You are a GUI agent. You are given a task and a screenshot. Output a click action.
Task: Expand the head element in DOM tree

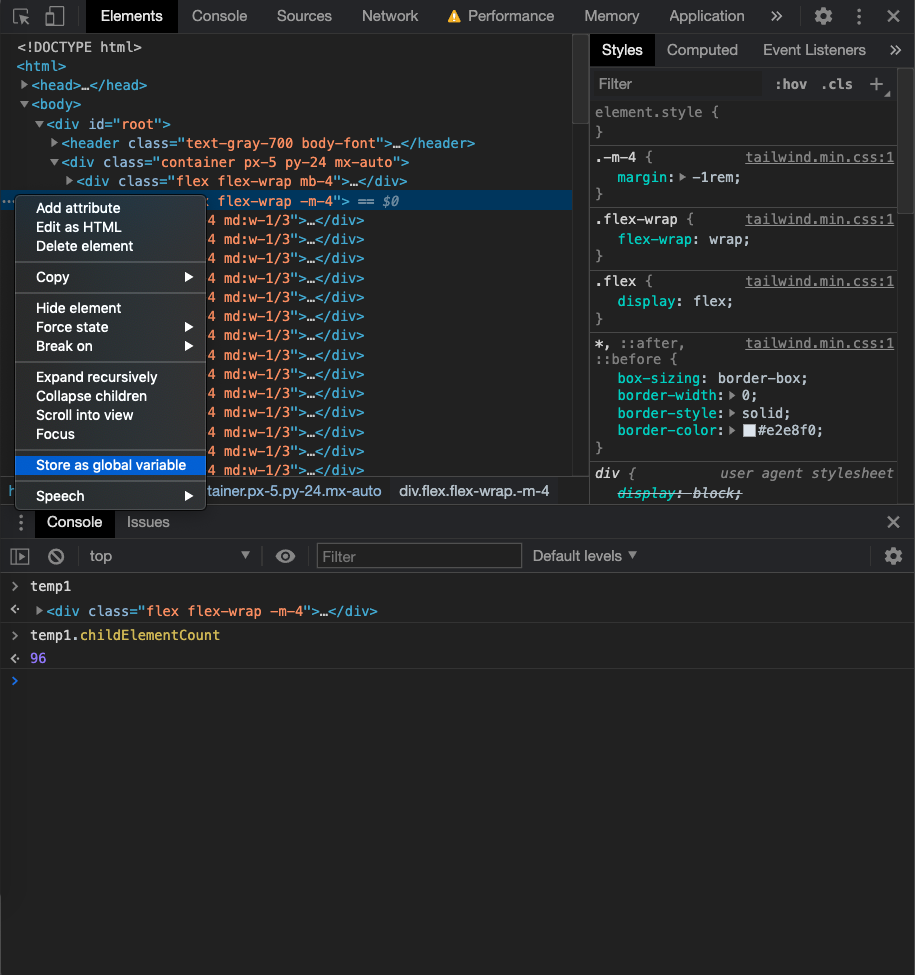coord(25,85)
